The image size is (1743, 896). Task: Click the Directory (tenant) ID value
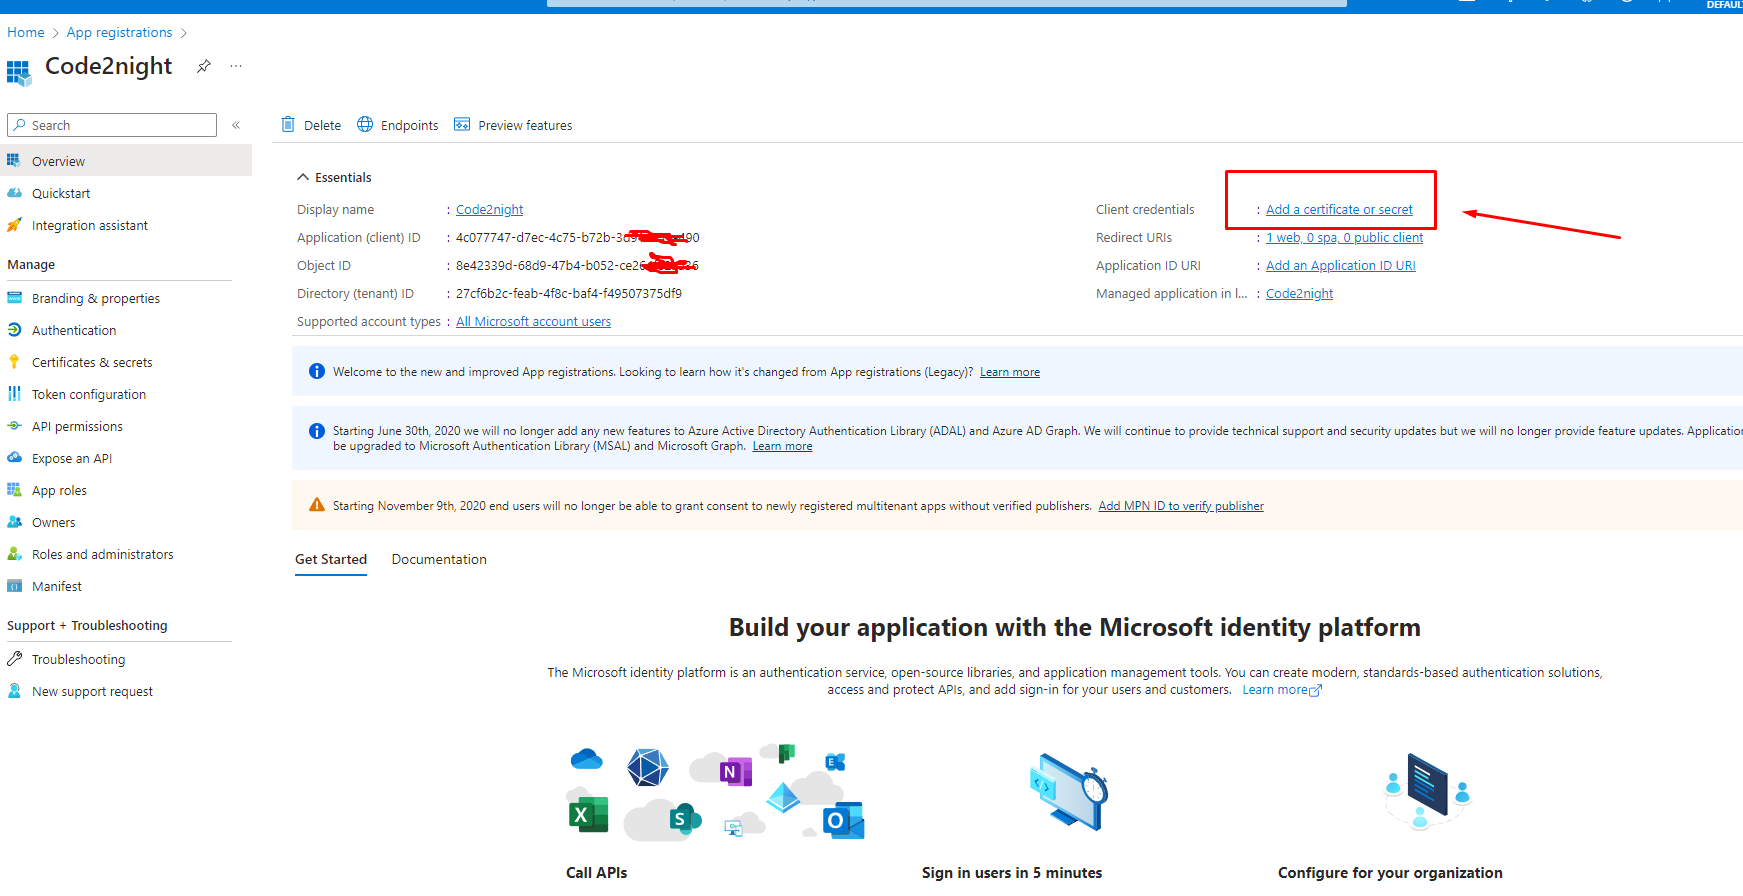point(569,293)
